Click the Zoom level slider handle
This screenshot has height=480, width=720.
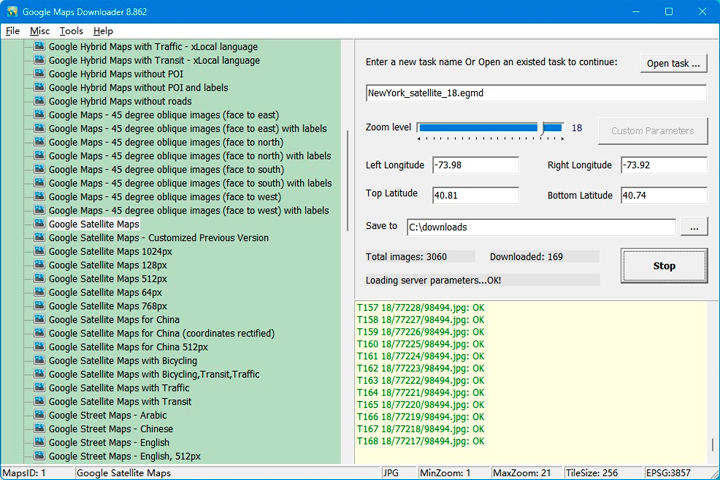pyautogui.click(x=542, y=128)
